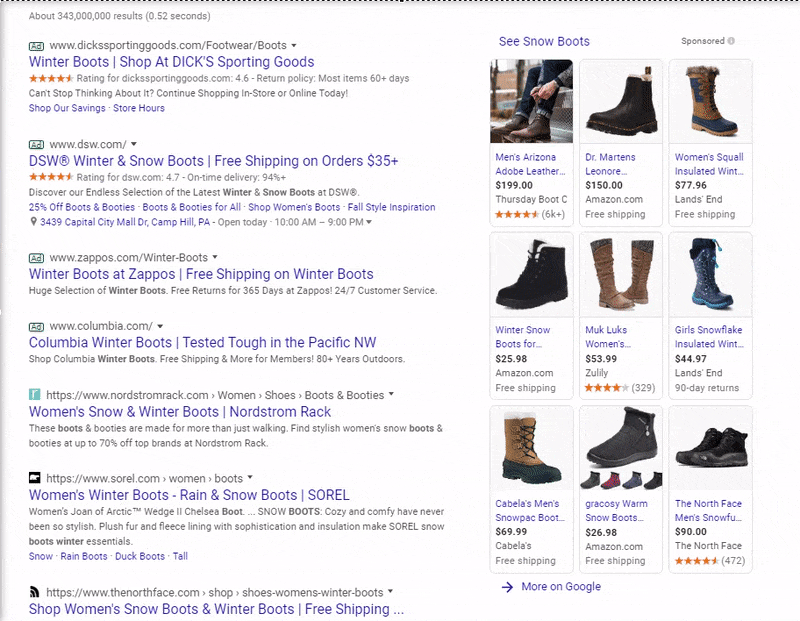
Task: Open Women's Snow & Winter Boots Nordstrom Rack
Action: click(x=180, y=412)
